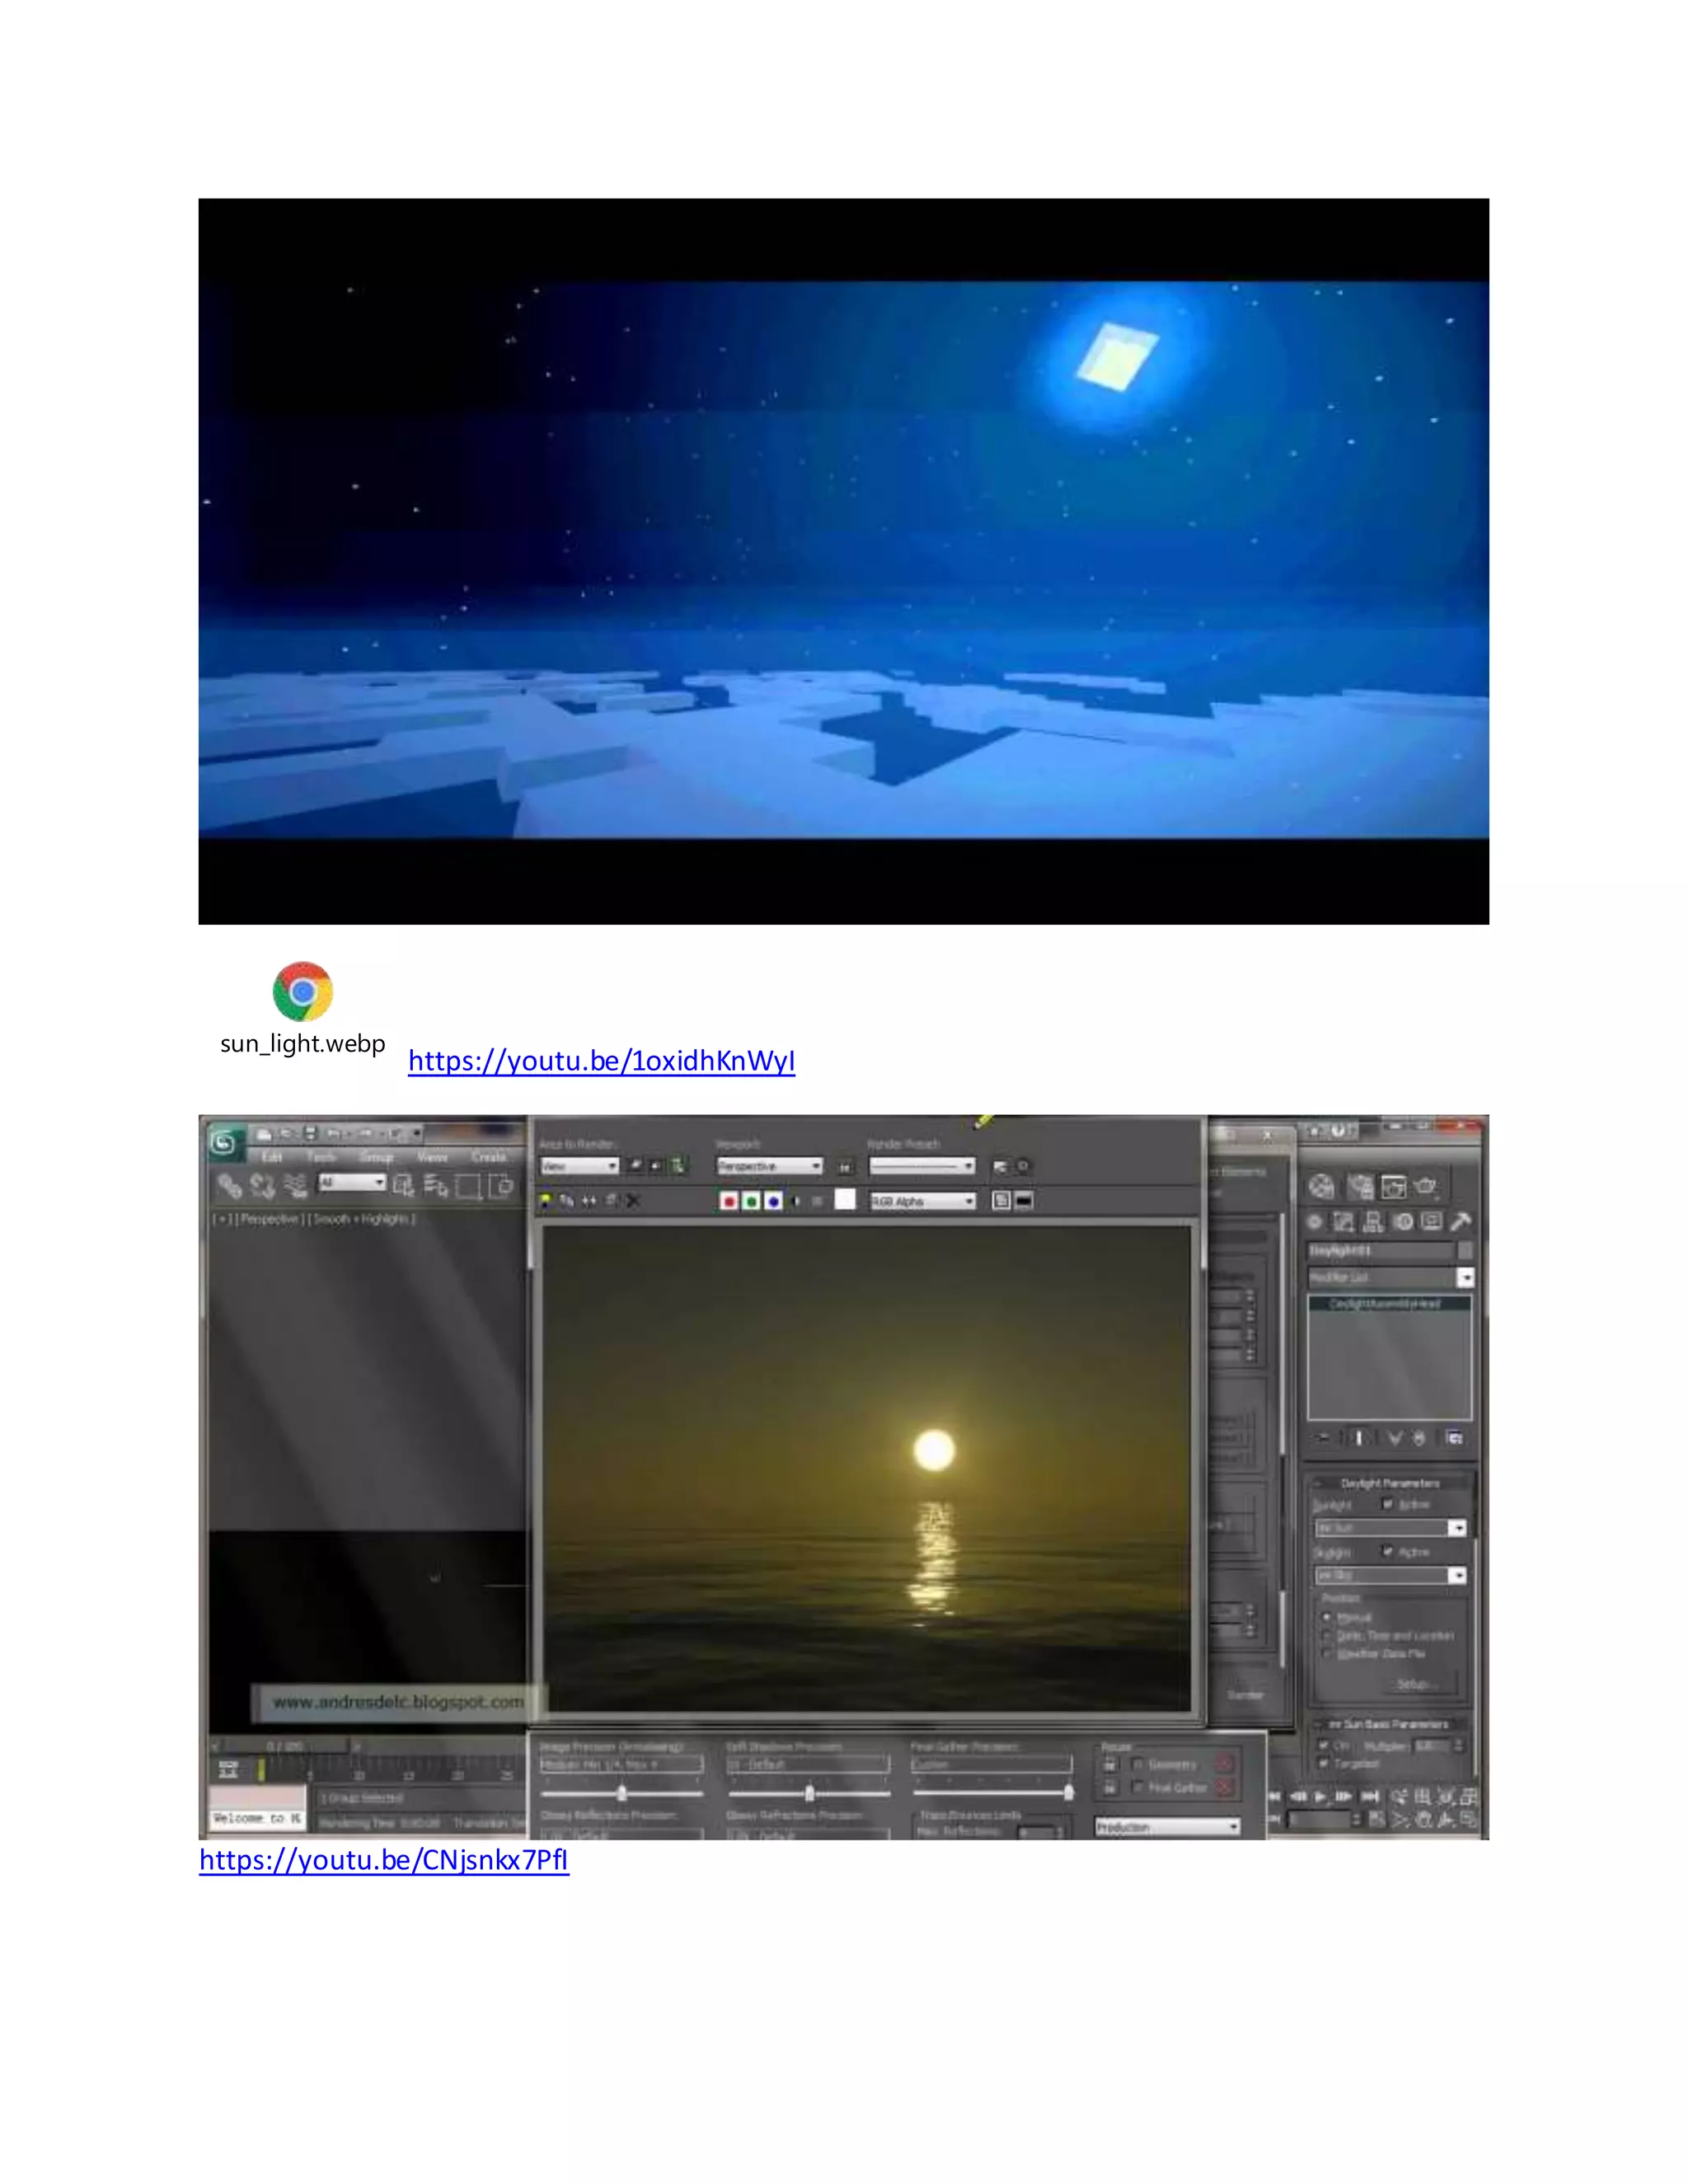Toggle the mr Sun On checkbox
This screenshot has width=1688, height=2184.
[1324, 1746]
